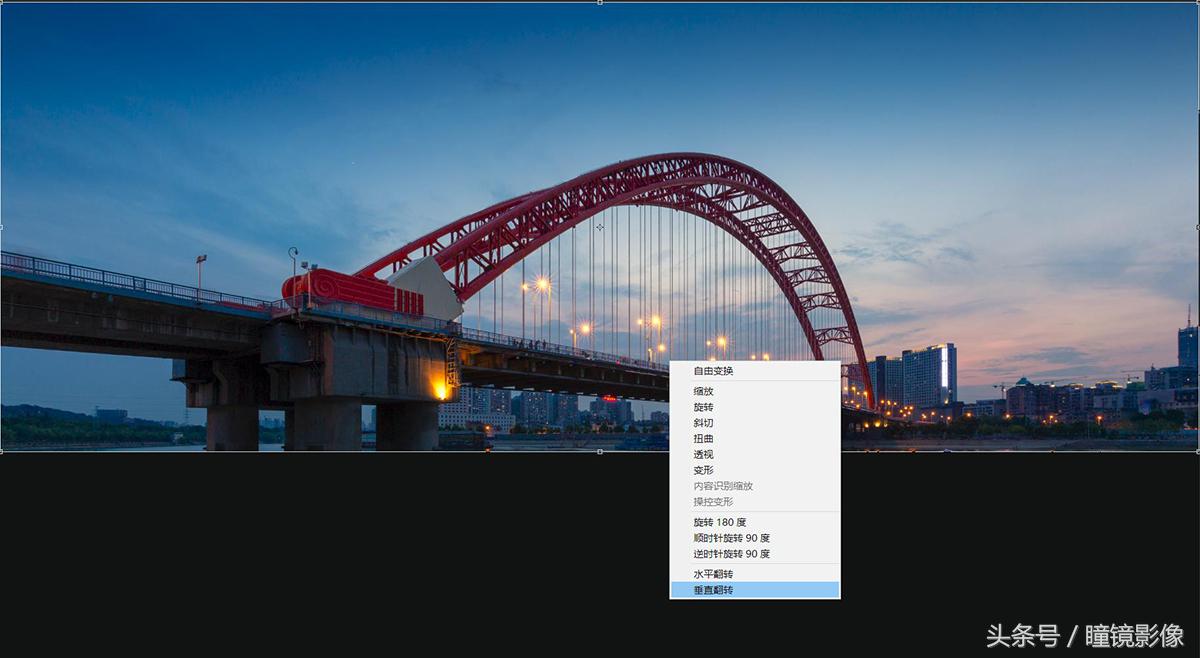Viewport: 1200px width, 658px height.
Task: Choose 垂直翻转 (Flip Vertical) in context menu
Action: 713,590
